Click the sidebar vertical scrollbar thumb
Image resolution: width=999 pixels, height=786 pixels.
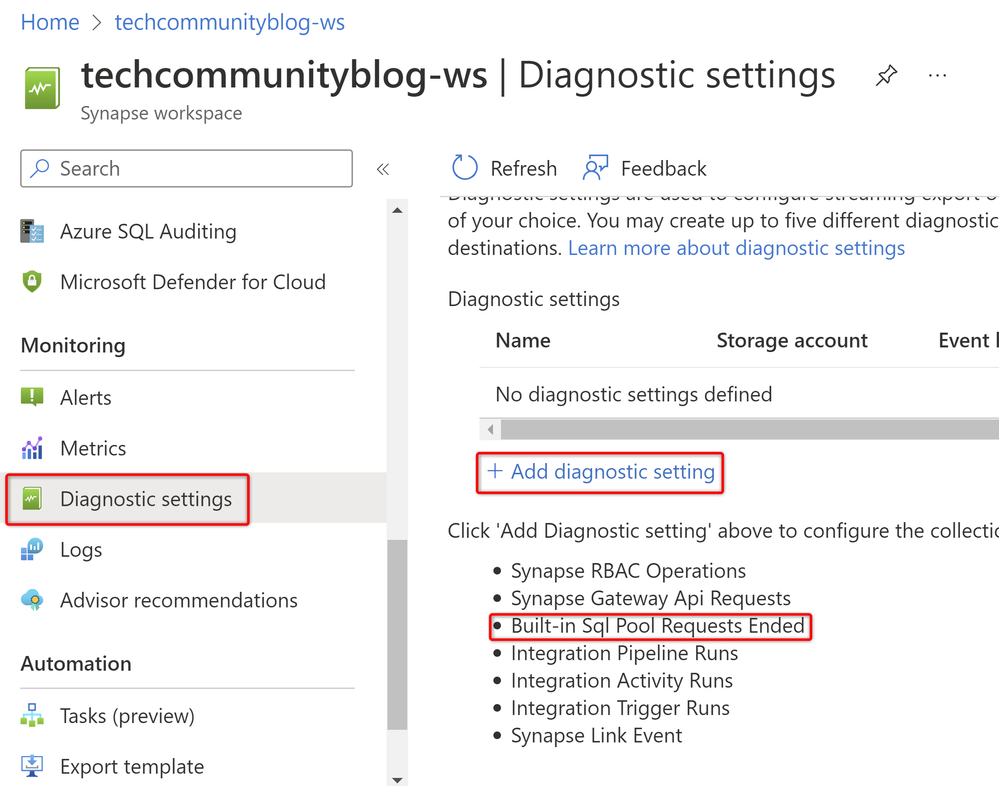397,634
